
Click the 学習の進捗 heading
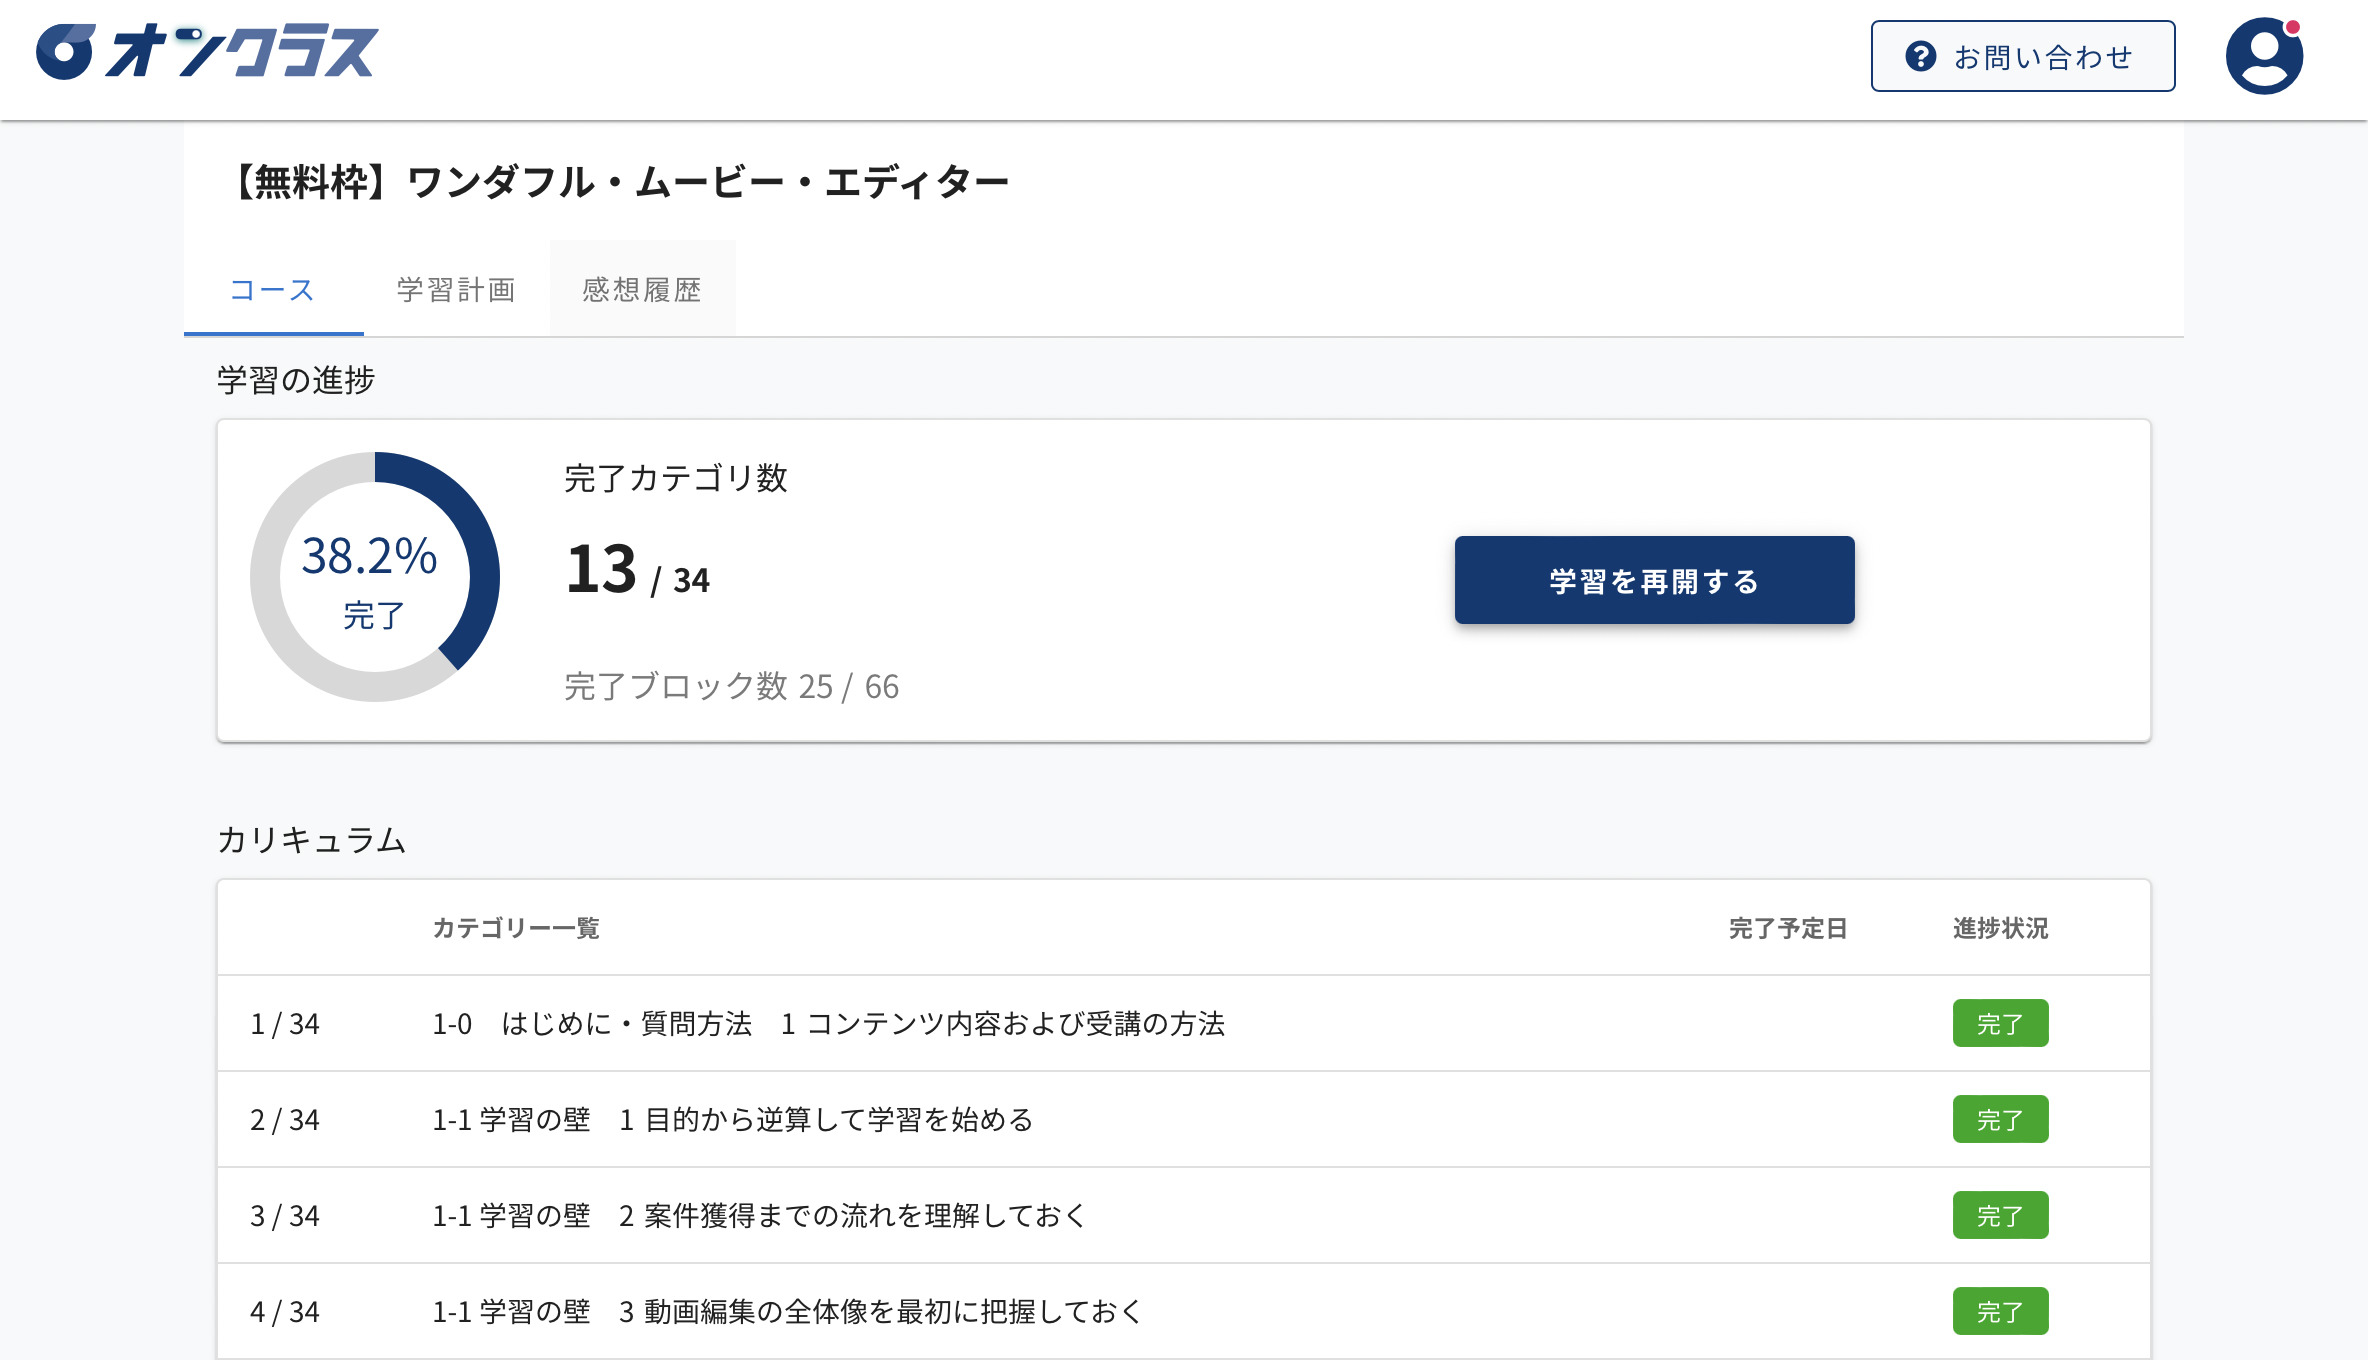[x=296, y=379]
